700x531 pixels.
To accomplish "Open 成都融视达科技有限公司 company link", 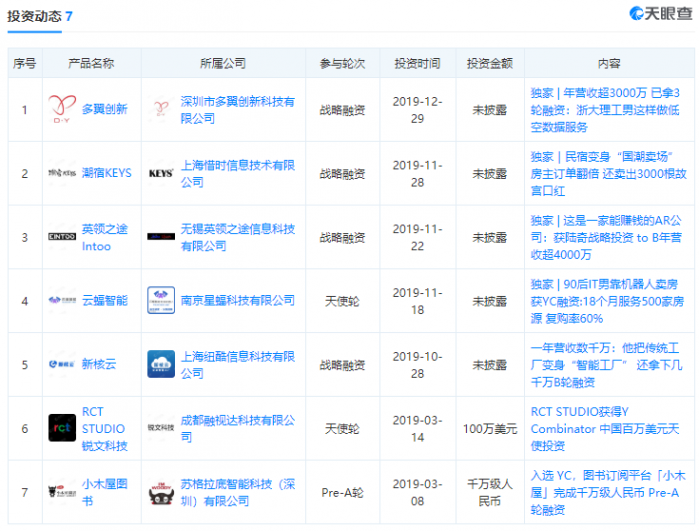I will tap(238, 428).
